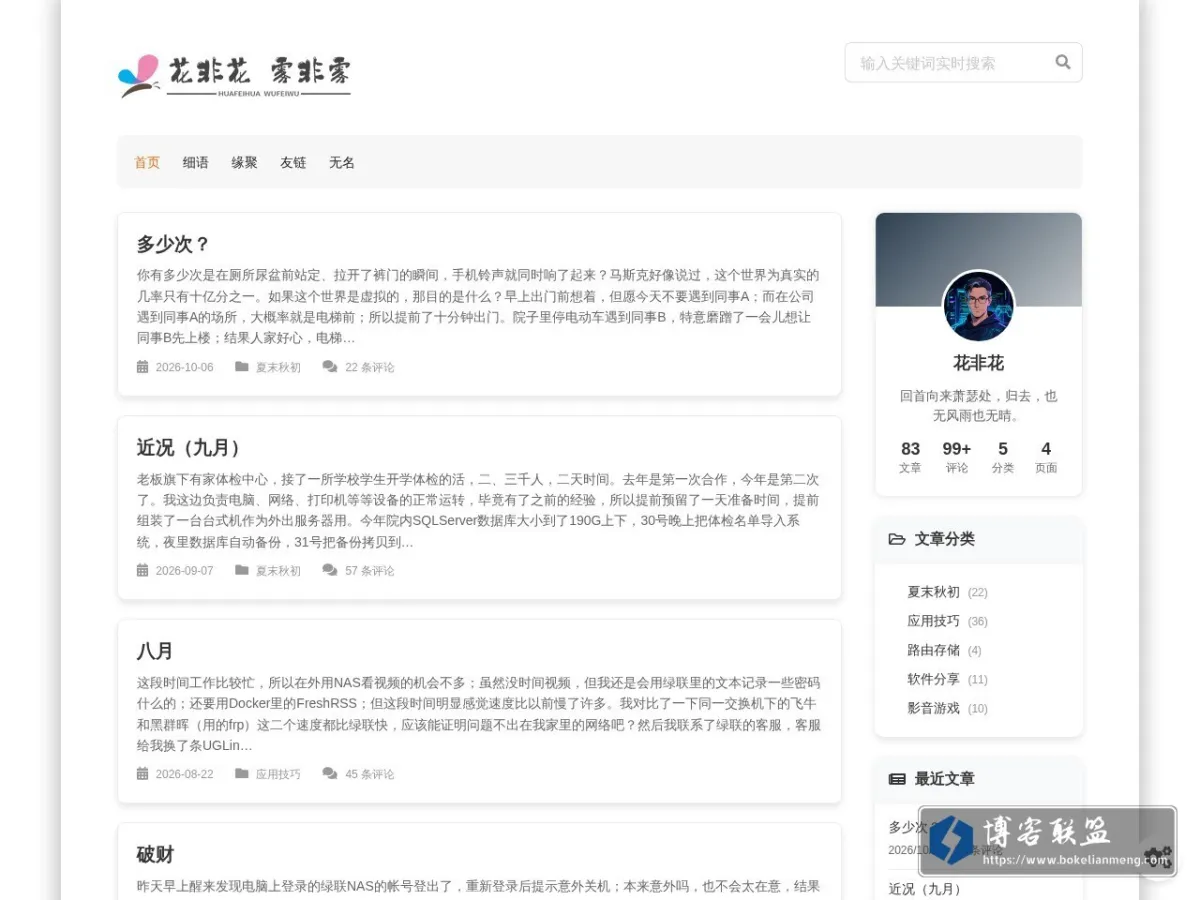Click the list icon beside 最近文章
The width and height of the screenshot is (1200, 900).
(897, 779)
